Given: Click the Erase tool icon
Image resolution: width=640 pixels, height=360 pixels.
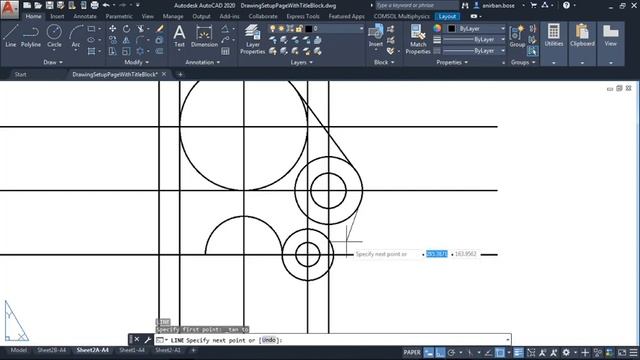Looking at the screenshot, I should coord(160,29).
